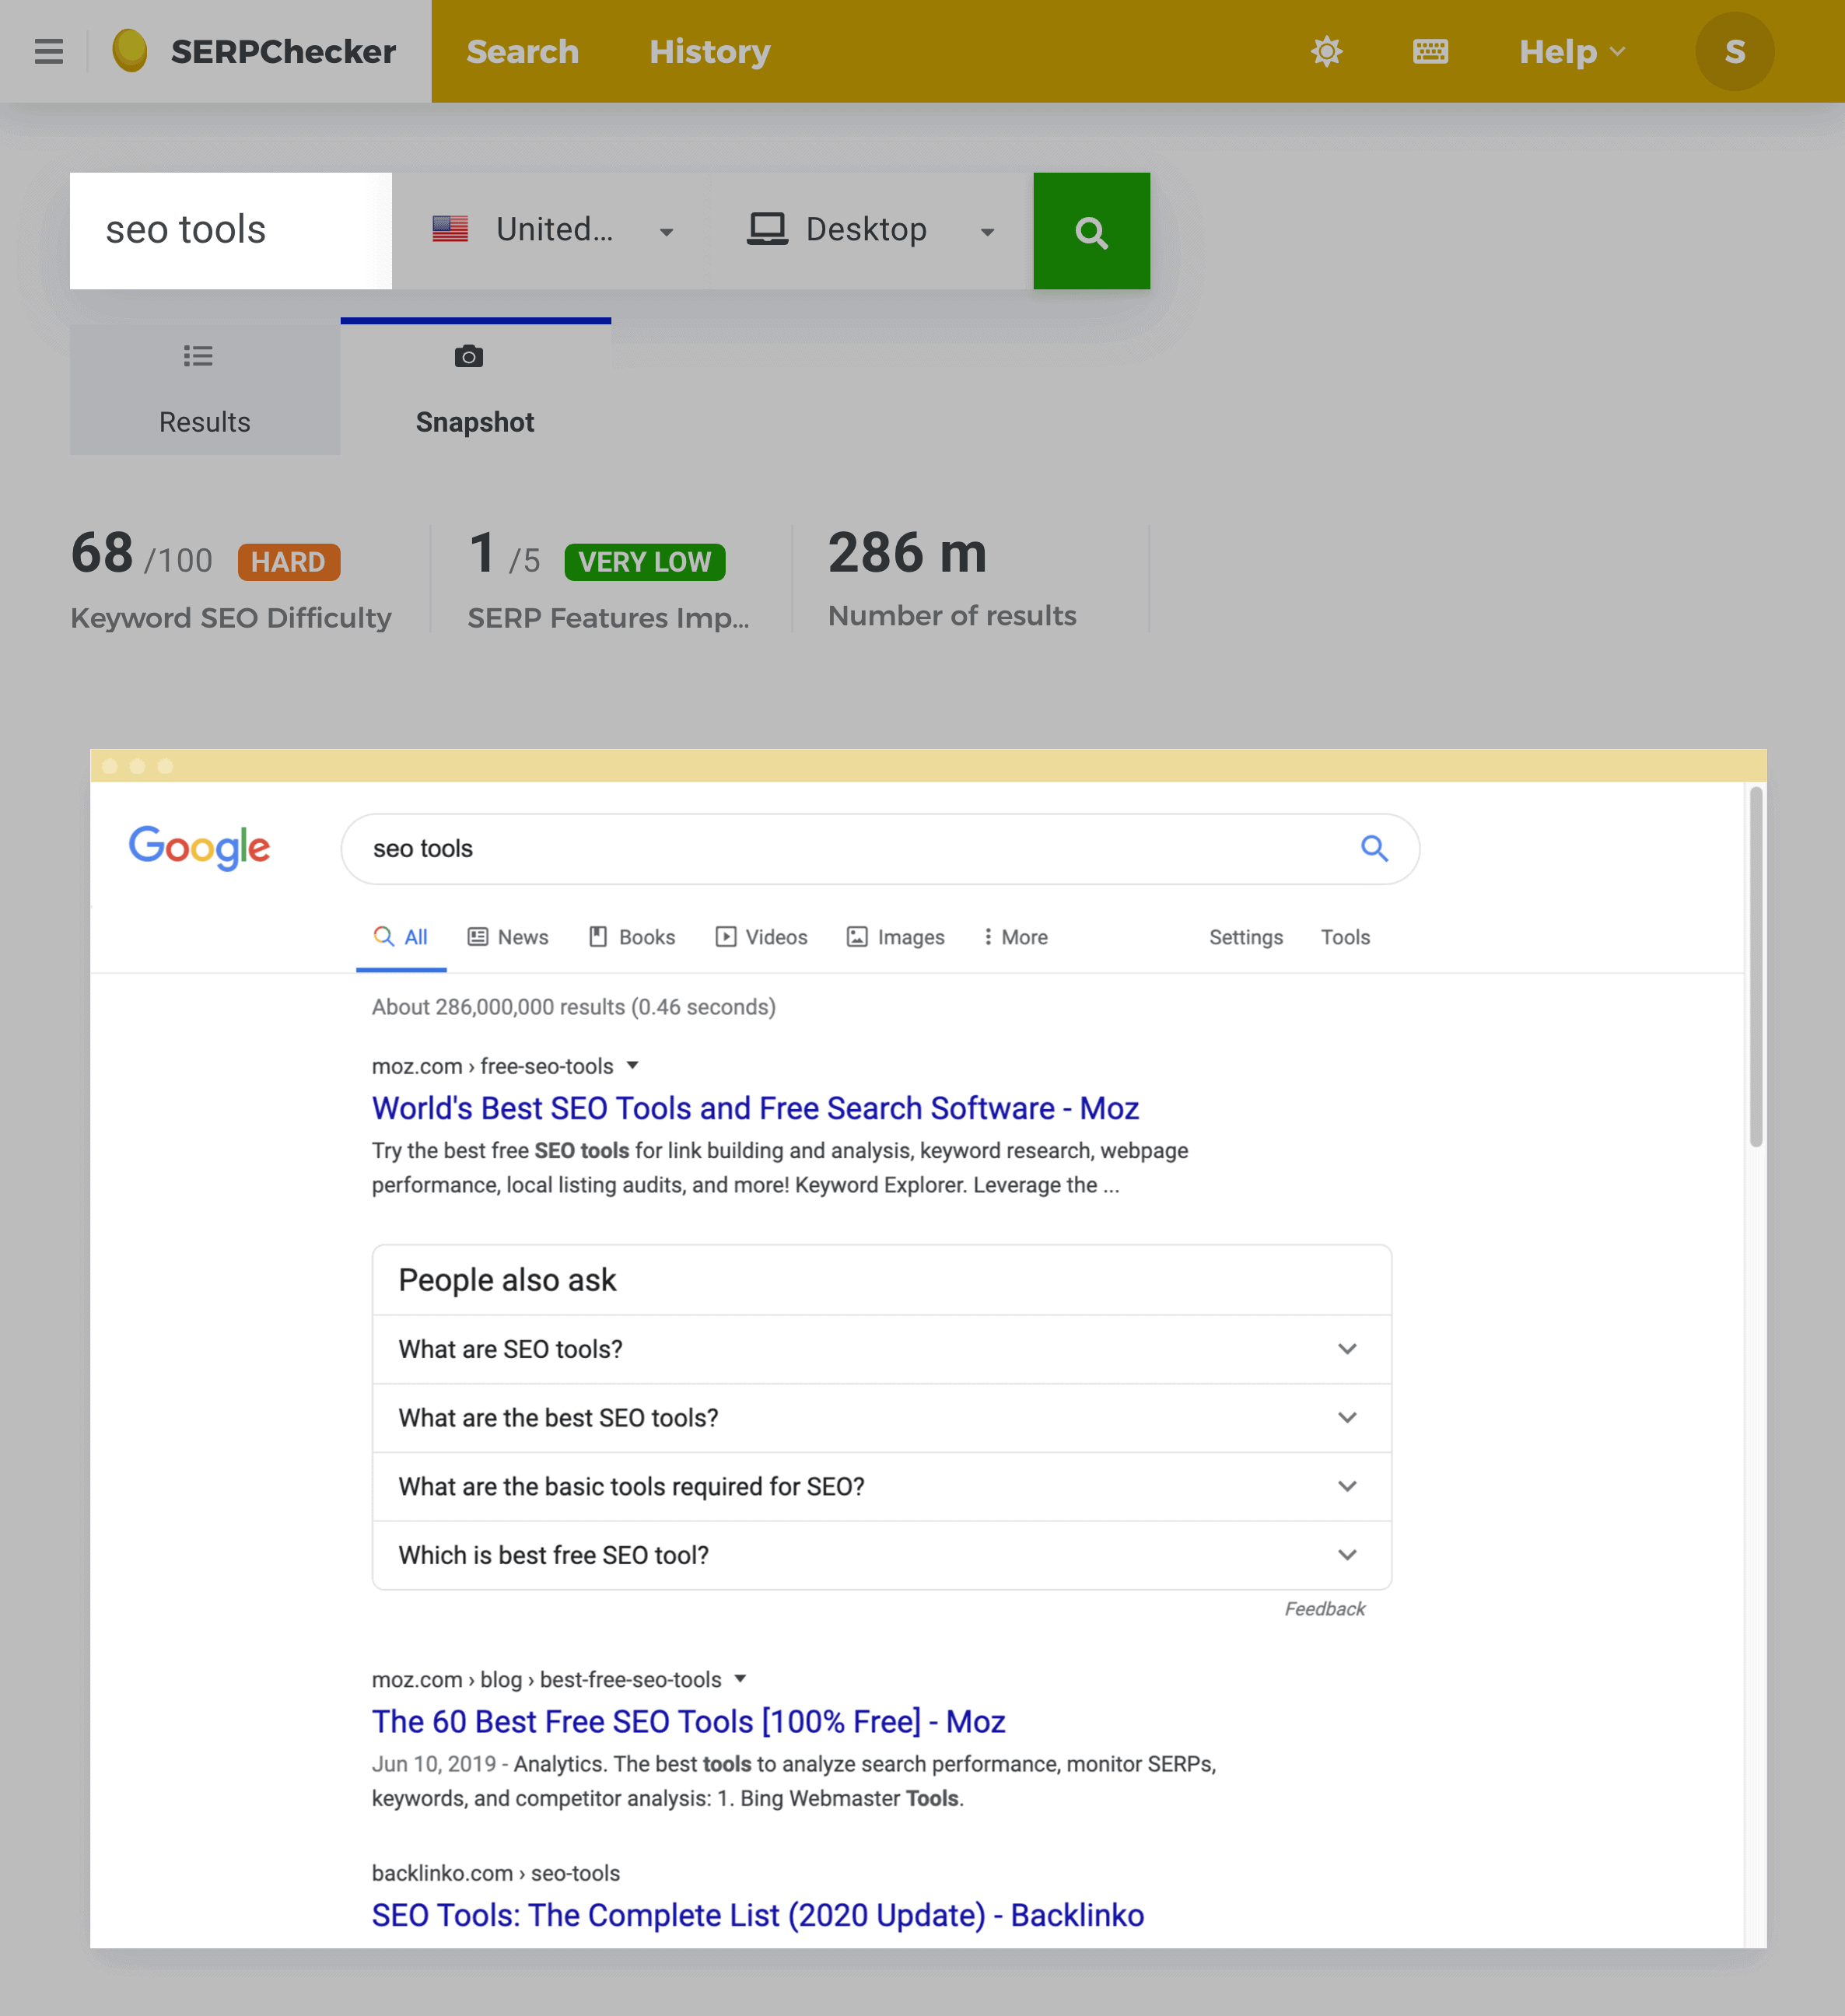Click About 286,000,000 results text
The image size is (1845, 2016).
click(573, 1007)
